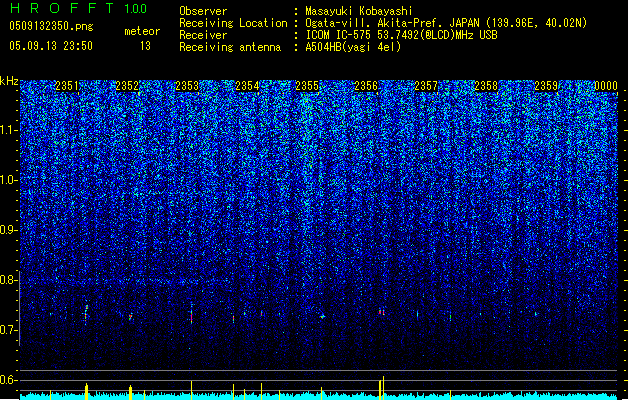
Task: Click the Receiver label
Action: pyautogui.click(x=203, y=35)
